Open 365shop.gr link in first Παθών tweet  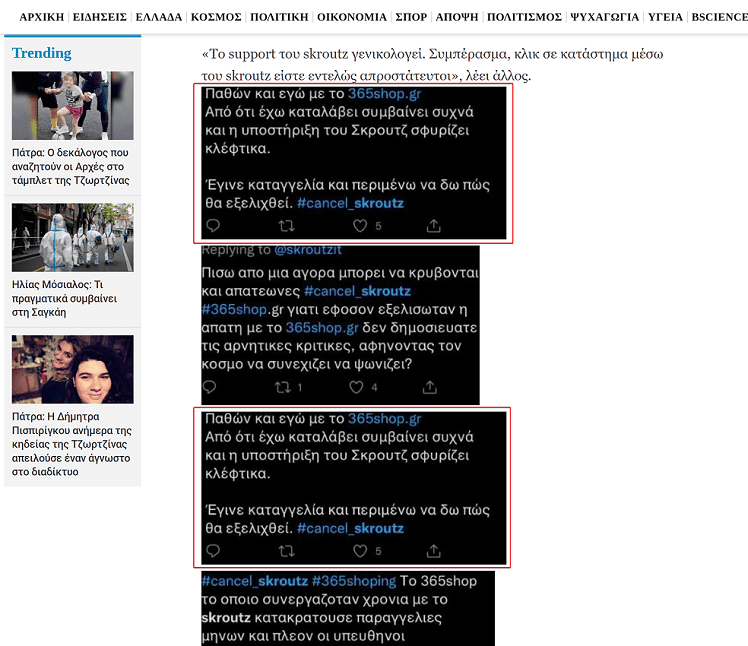[x=384, y=94]
